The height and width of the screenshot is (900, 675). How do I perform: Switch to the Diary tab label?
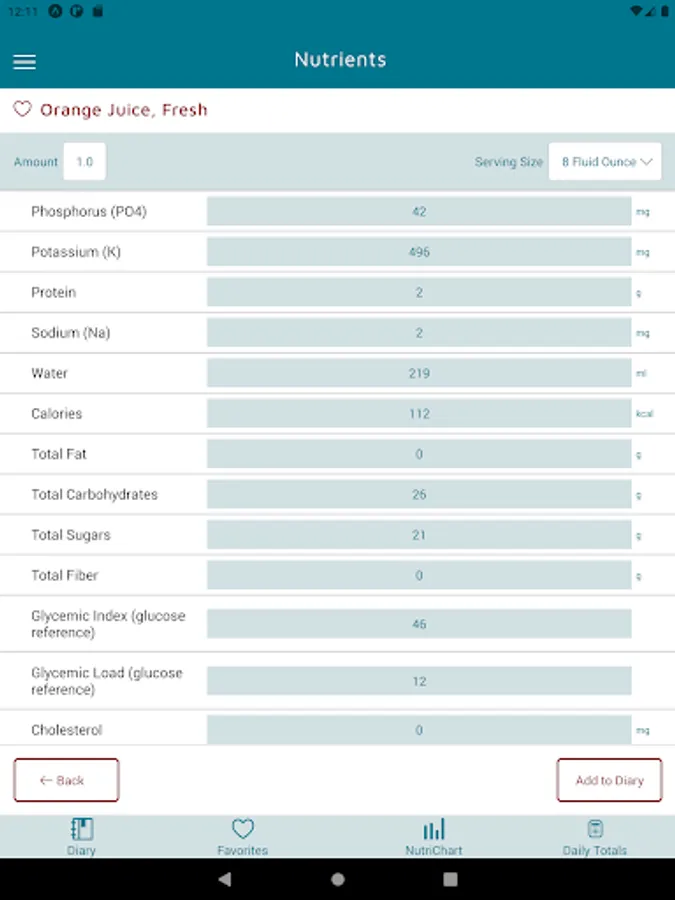(82, 850)
